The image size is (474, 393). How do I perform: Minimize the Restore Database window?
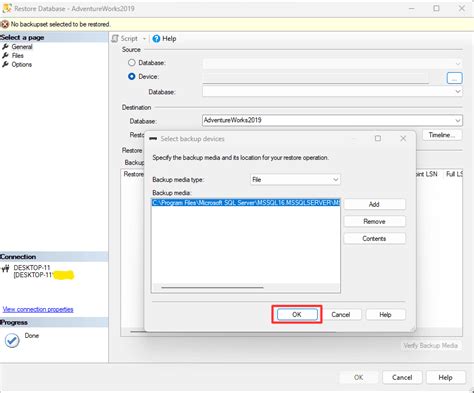click(412, 8)
